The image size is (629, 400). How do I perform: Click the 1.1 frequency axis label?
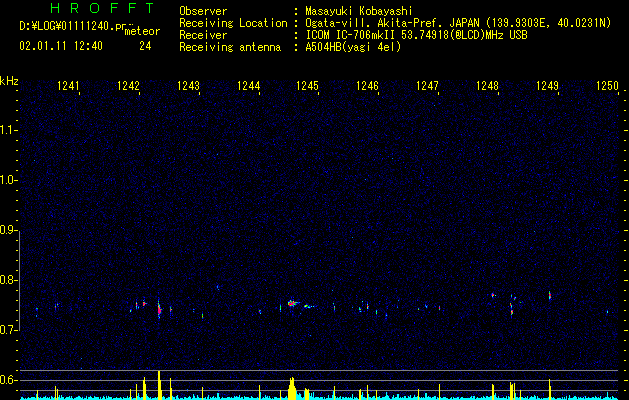click(x=8, y=130)
